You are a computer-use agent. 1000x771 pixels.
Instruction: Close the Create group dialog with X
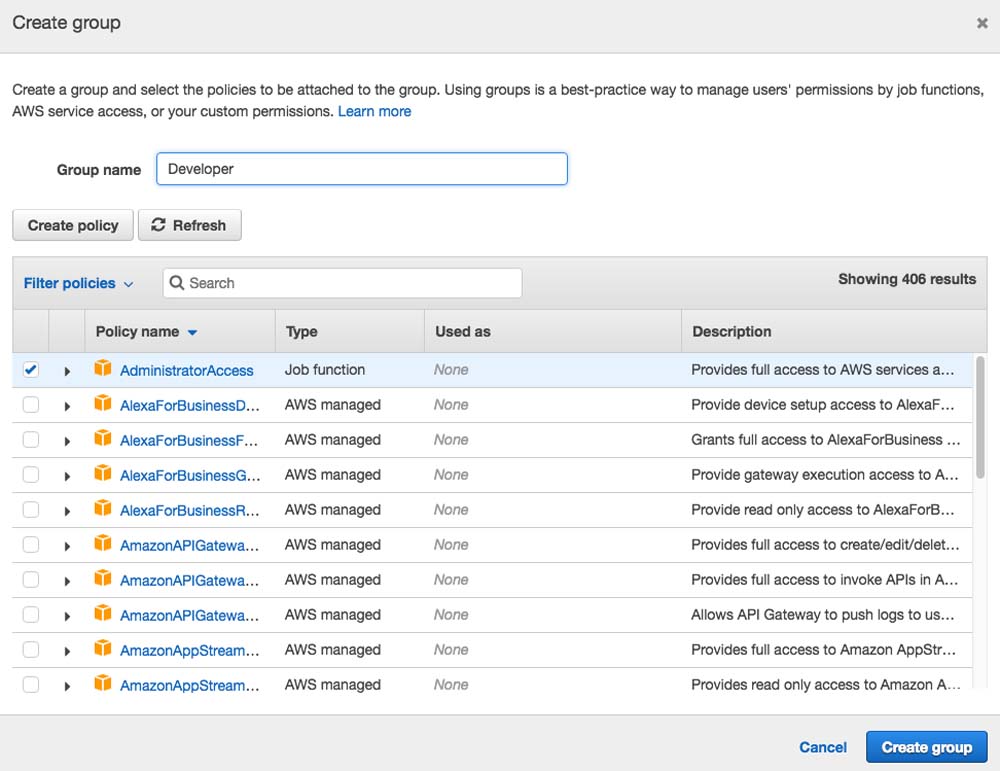(x=981, y=23)
